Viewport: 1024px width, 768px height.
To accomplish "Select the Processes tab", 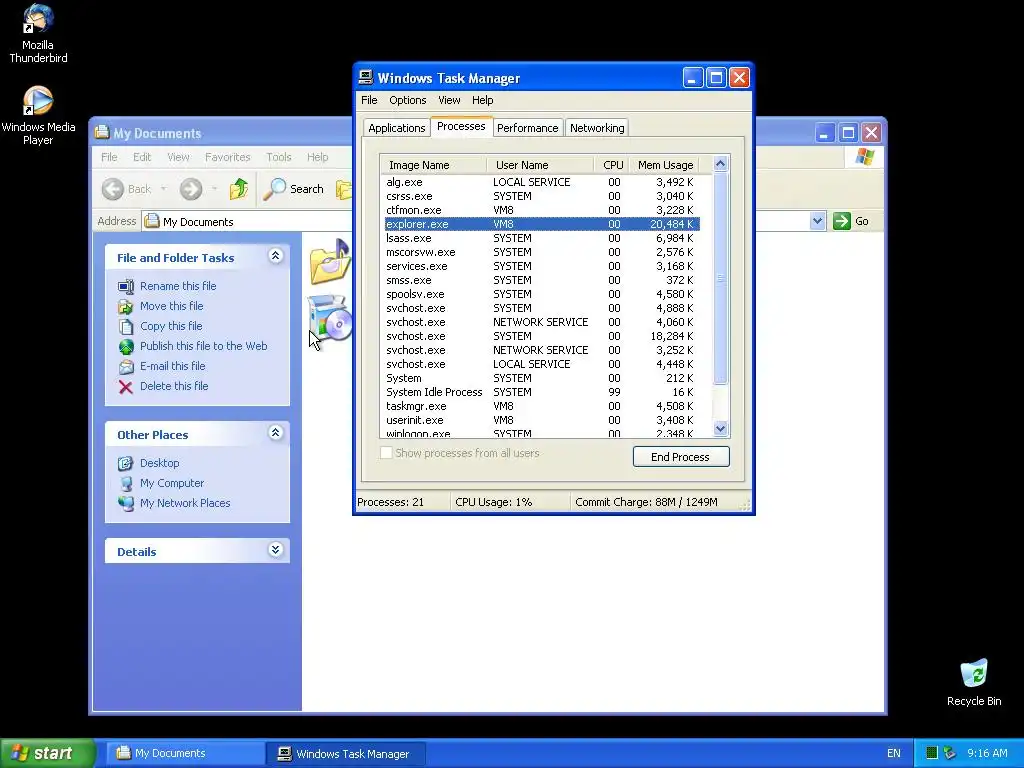I will coord(461,127).
